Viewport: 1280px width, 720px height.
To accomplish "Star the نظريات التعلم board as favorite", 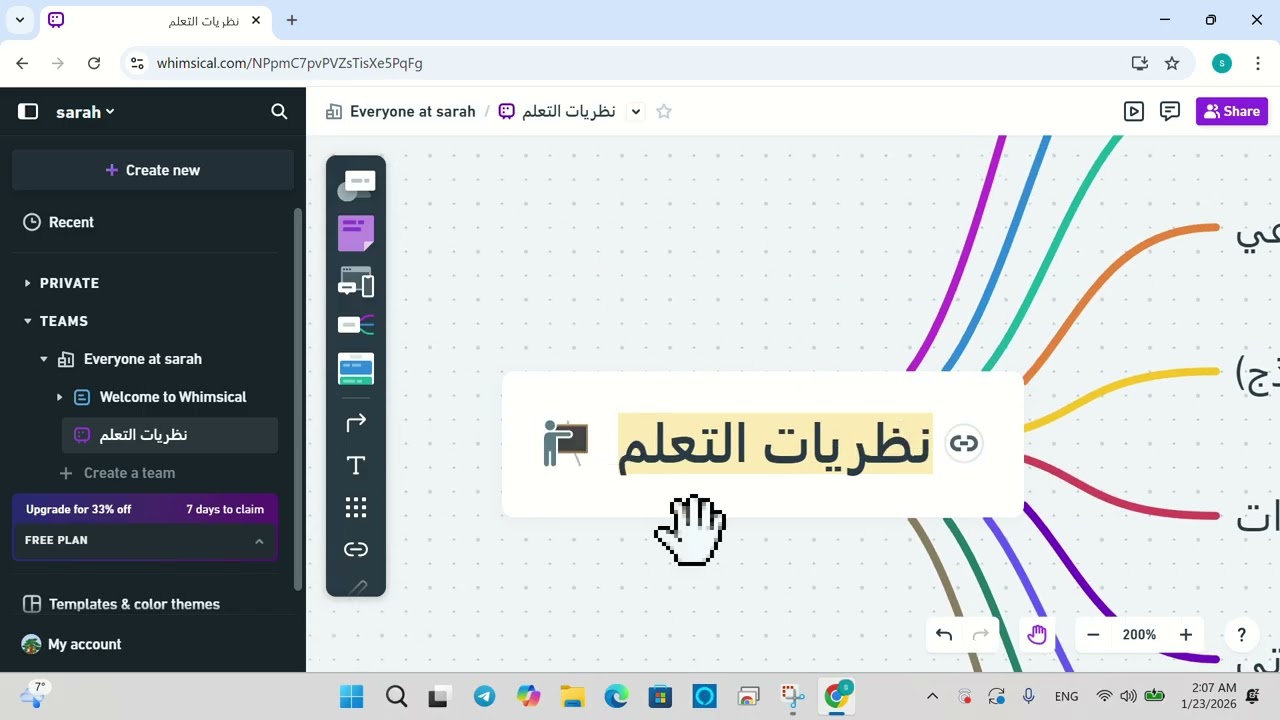I will [664, 111].
